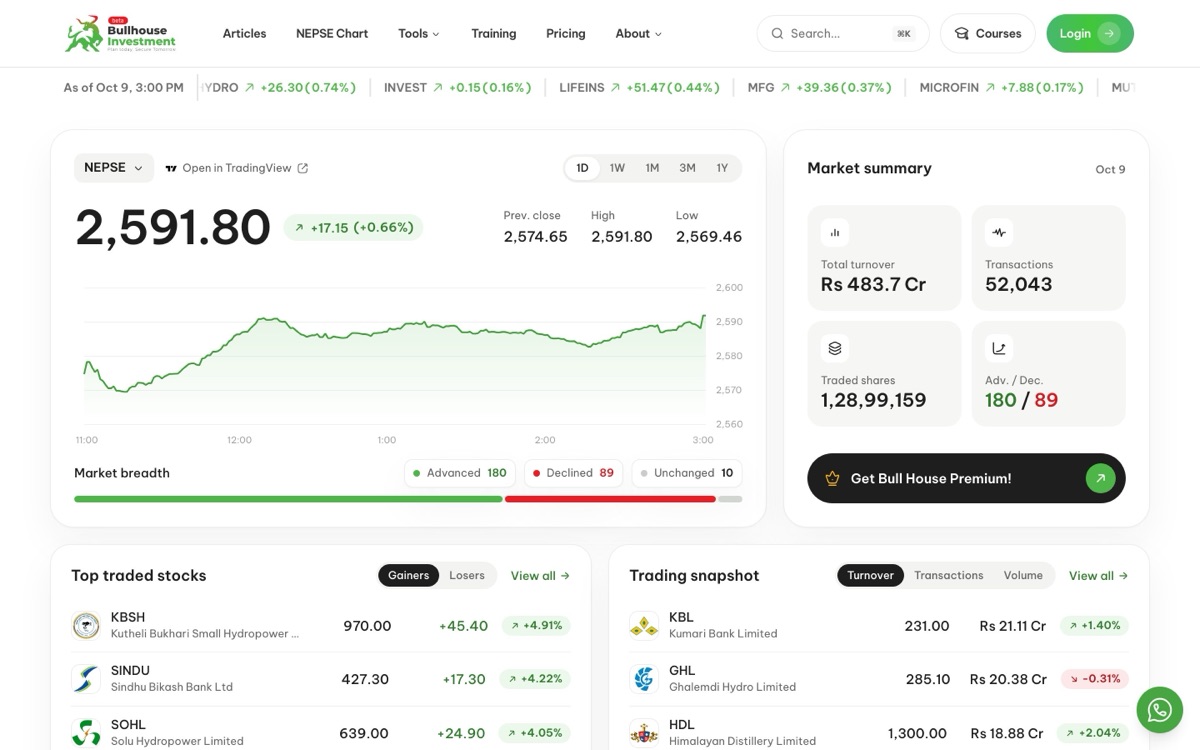Click the ⌘K shortcut badge in search
Screen dimensions: 1200x750
(x=904, y=34)
